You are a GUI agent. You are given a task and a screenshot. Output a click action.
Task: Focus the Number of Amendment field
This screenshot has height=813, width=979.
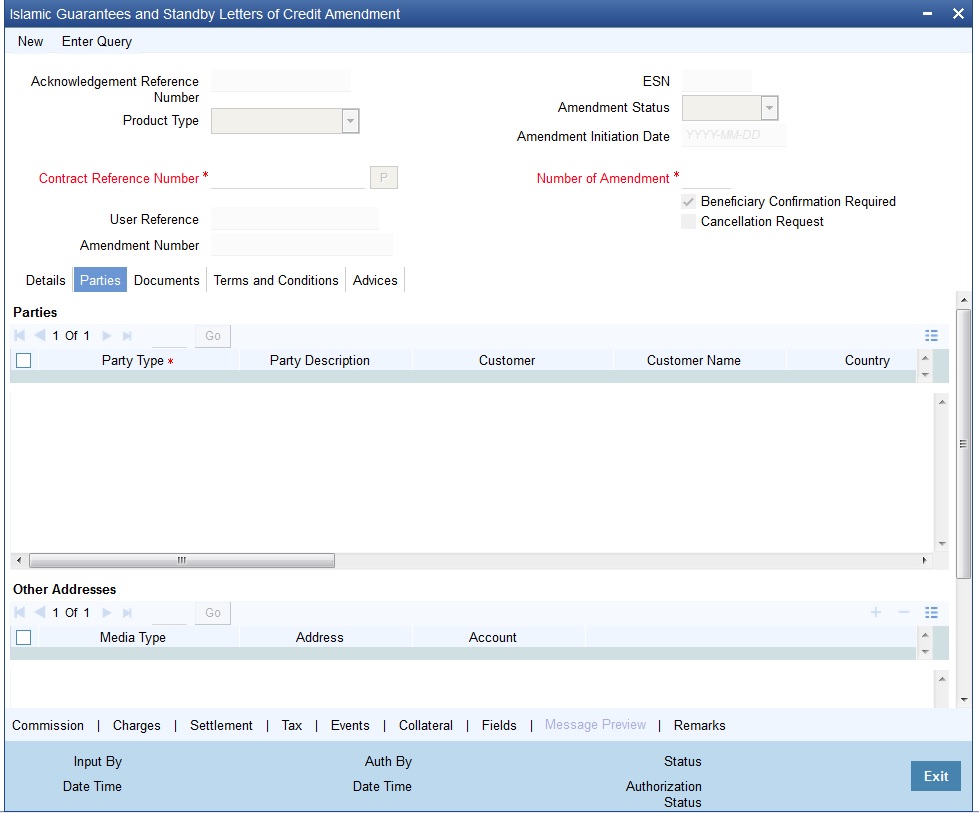tap(706, 178)
